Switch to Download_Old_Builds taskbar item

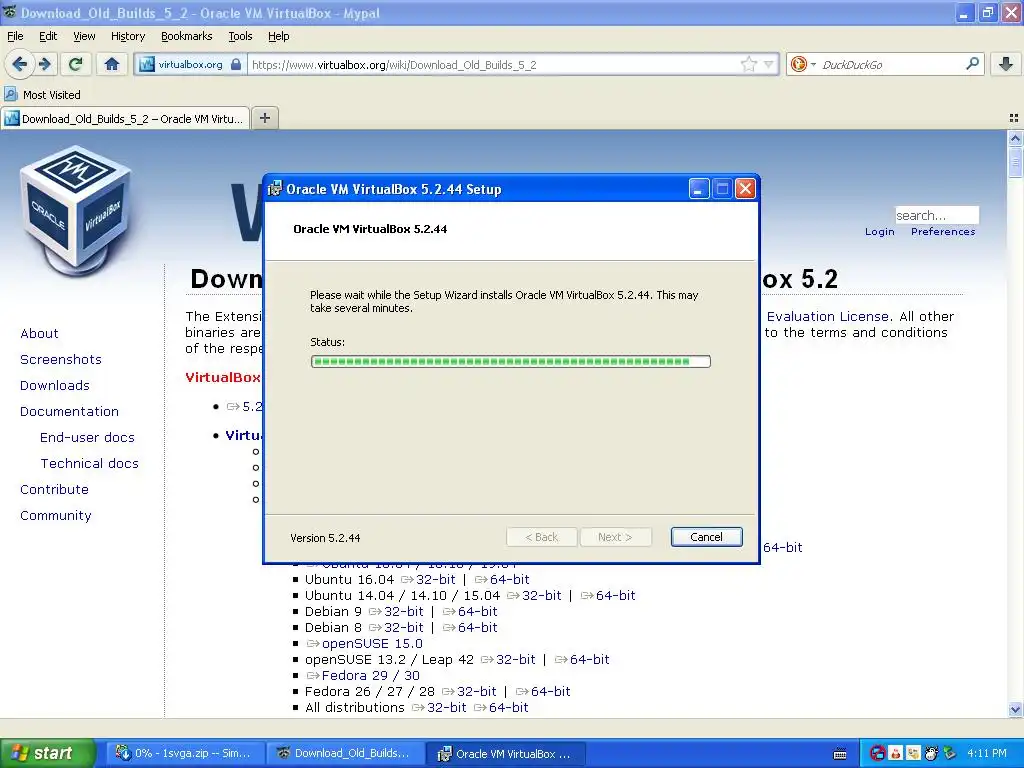[x=345, y=753]
